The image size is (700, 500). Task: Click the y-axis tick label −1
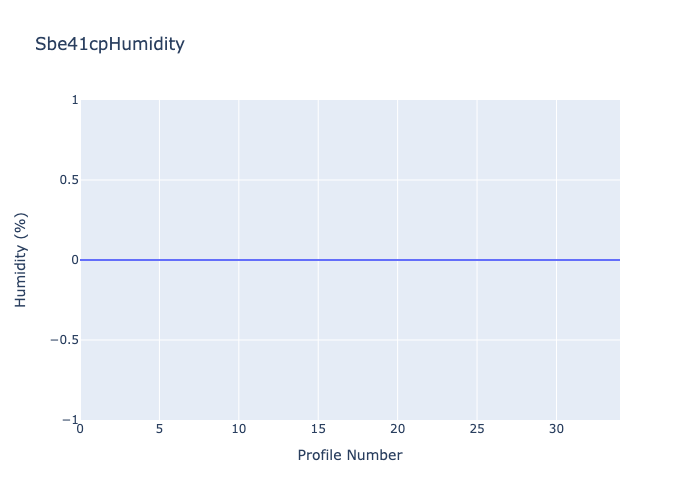tap(67, 420)
